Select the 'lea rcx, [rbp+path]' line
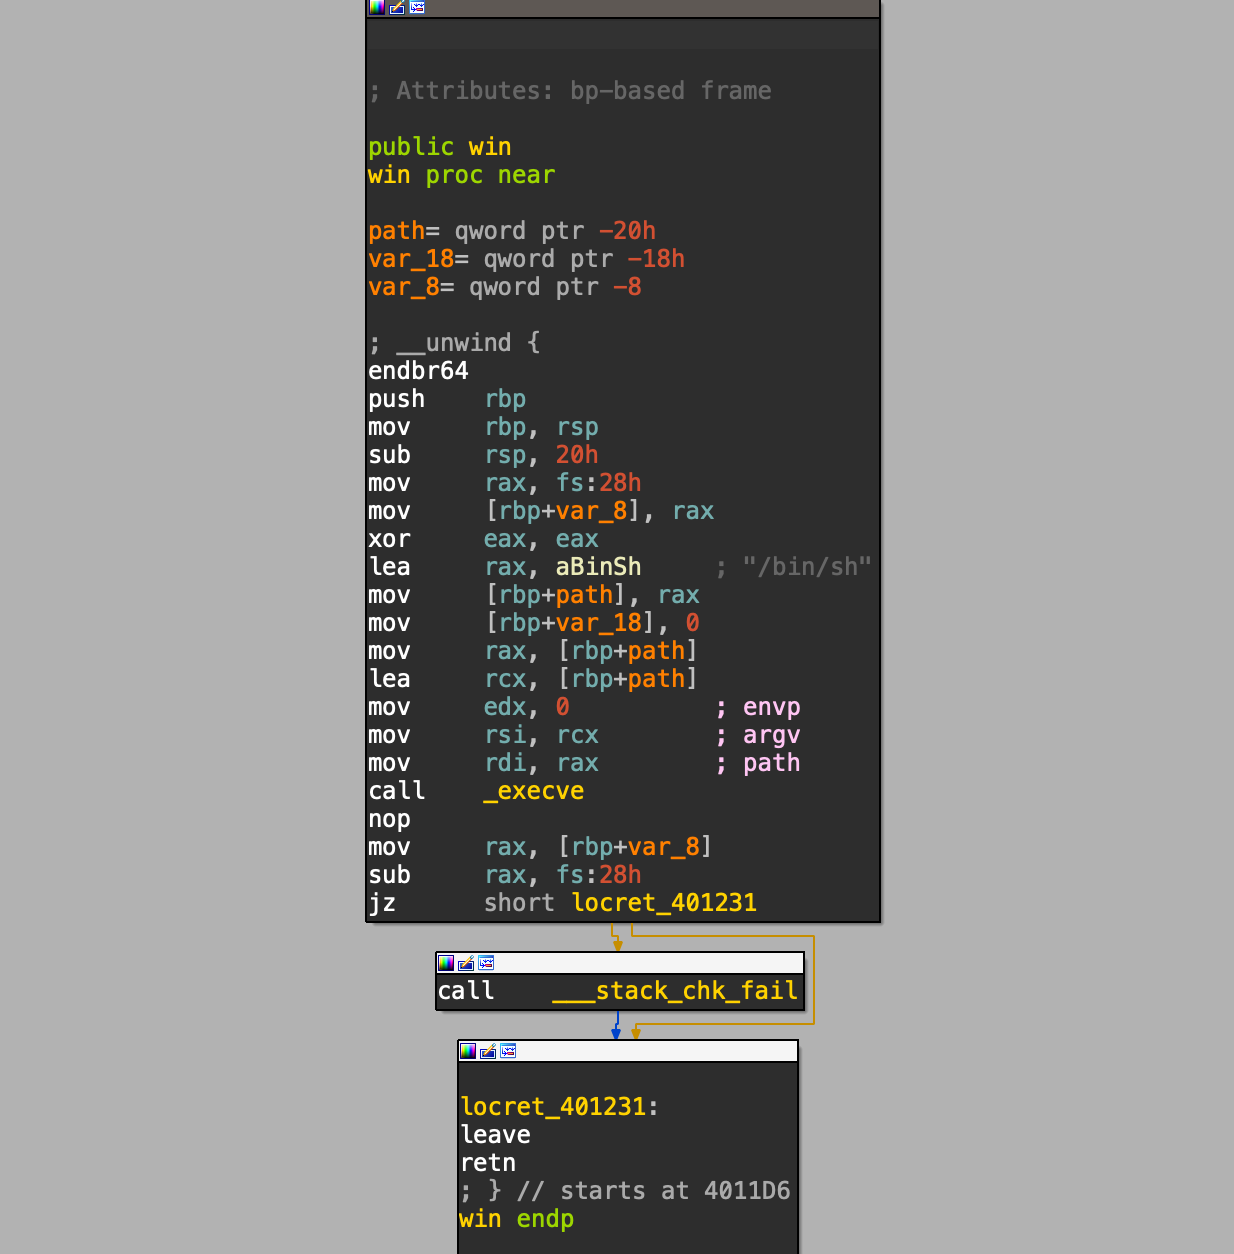Screen dimensions: 1234x1254 coord(533,679)
